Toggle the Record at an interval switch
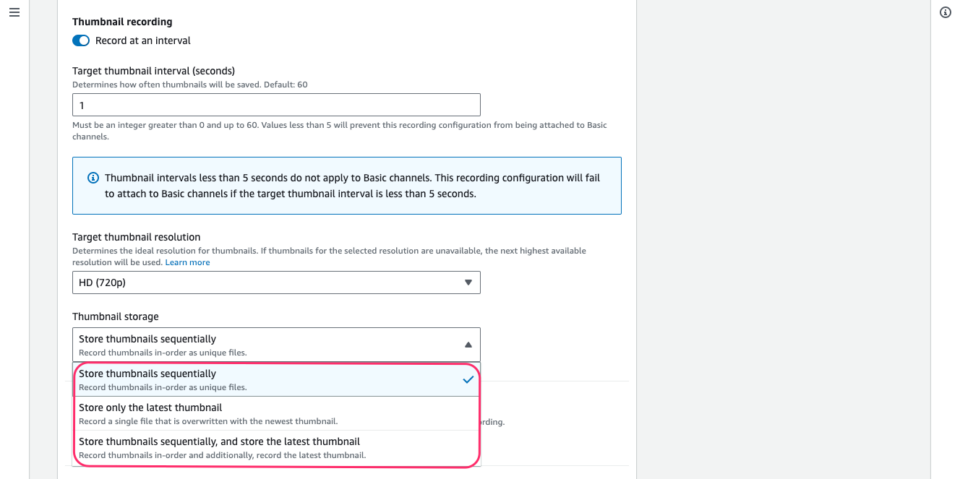960x479 pixels. coord(81,41)
